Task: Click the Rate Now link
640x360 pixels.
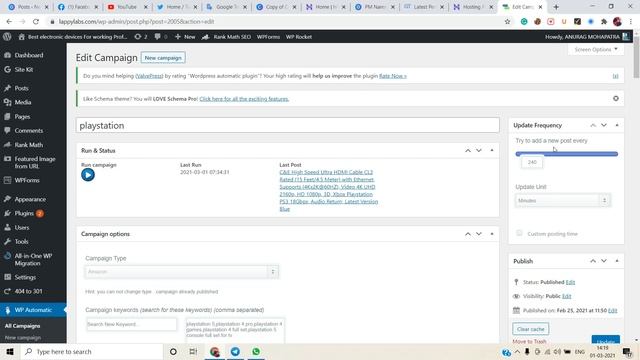Action: (393, 76)
